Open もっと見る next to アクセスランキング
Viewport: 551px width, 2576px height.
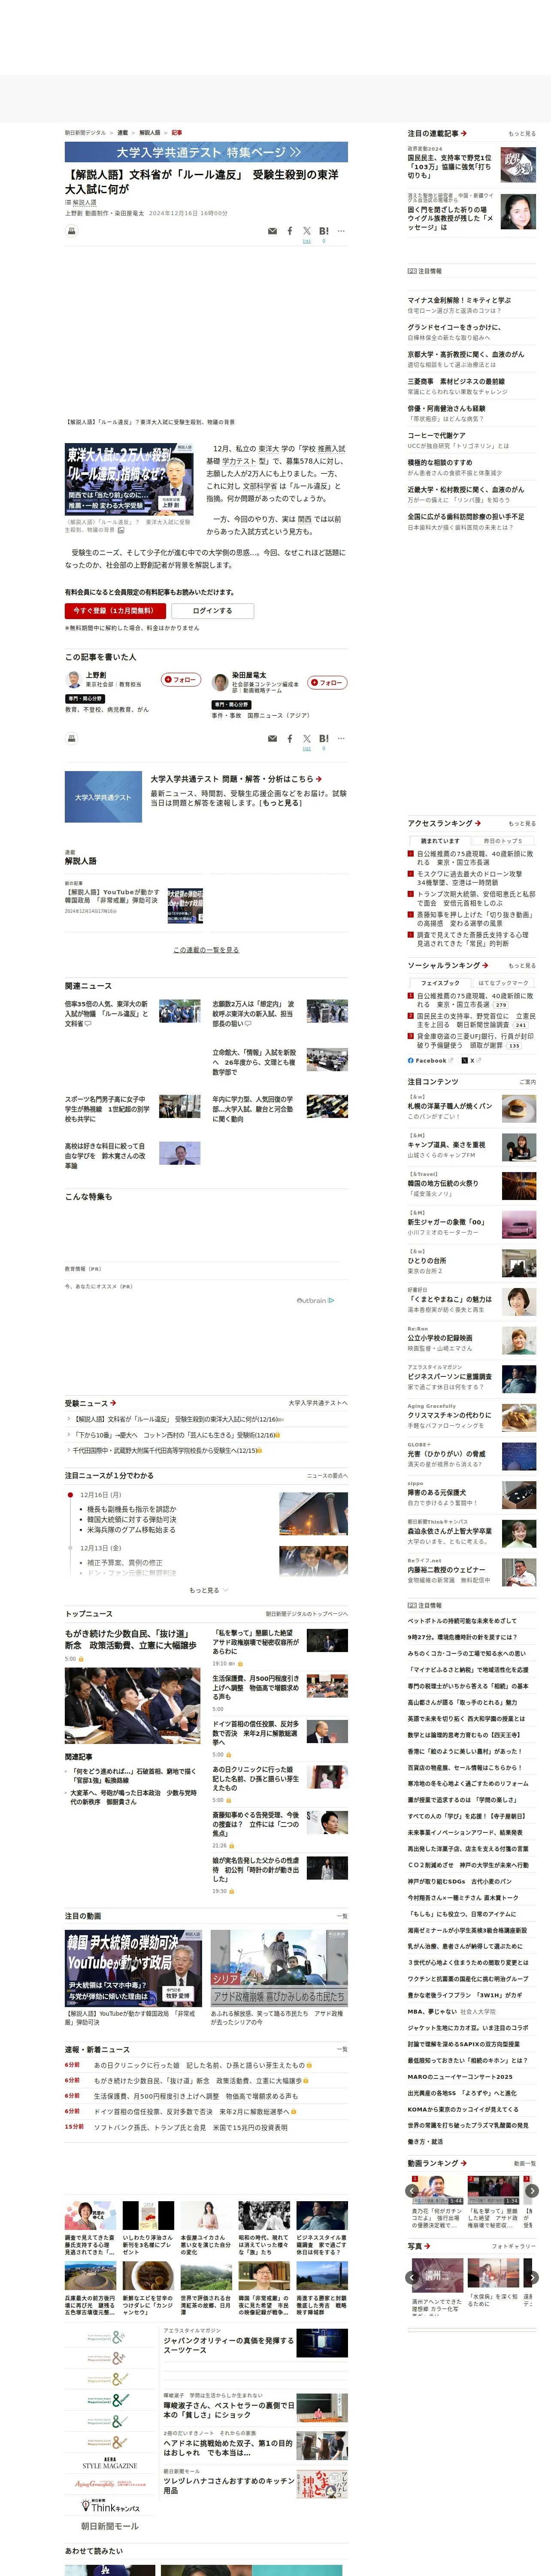tap(521, 824)
